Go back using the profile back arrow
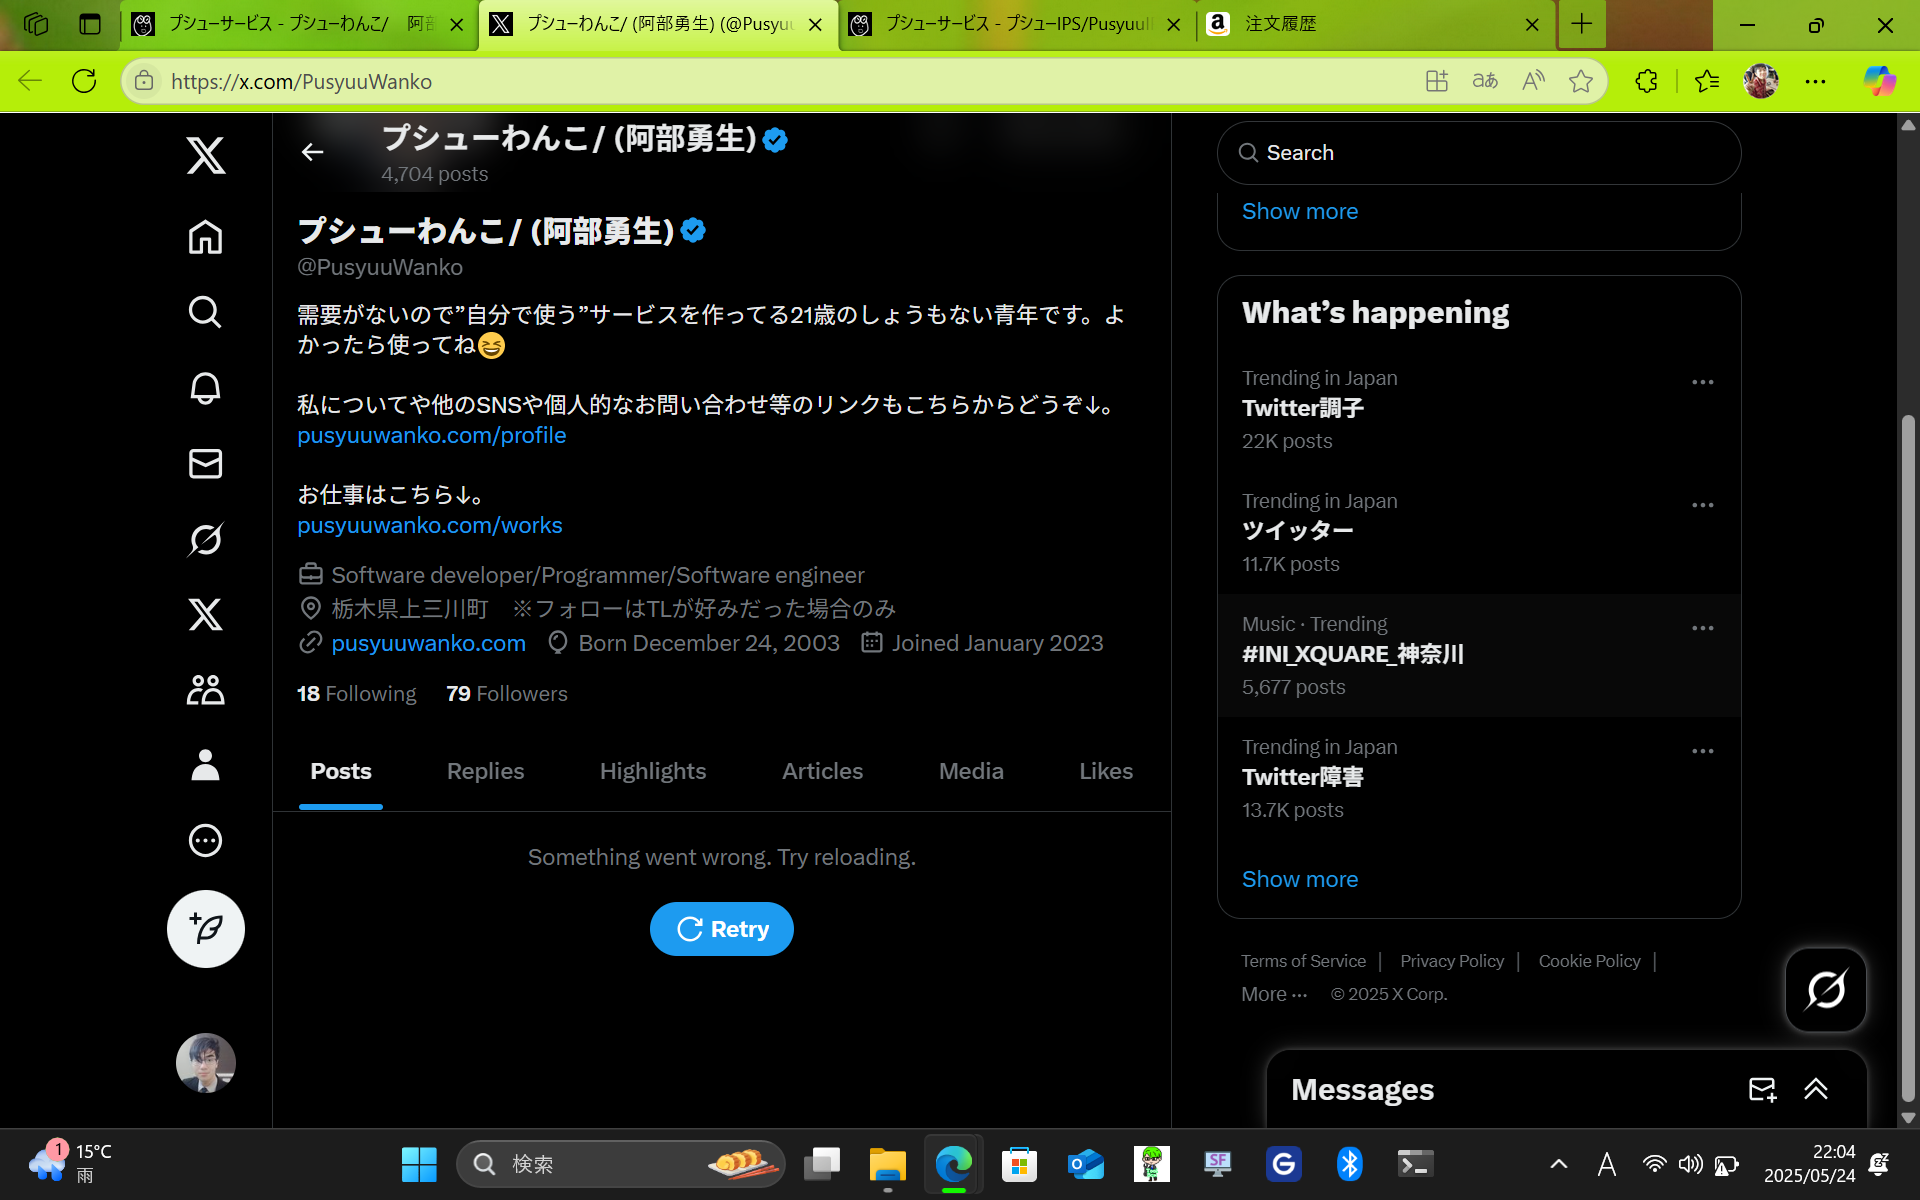Viewport: 1920px width, 1200px height. click(312, 152)
